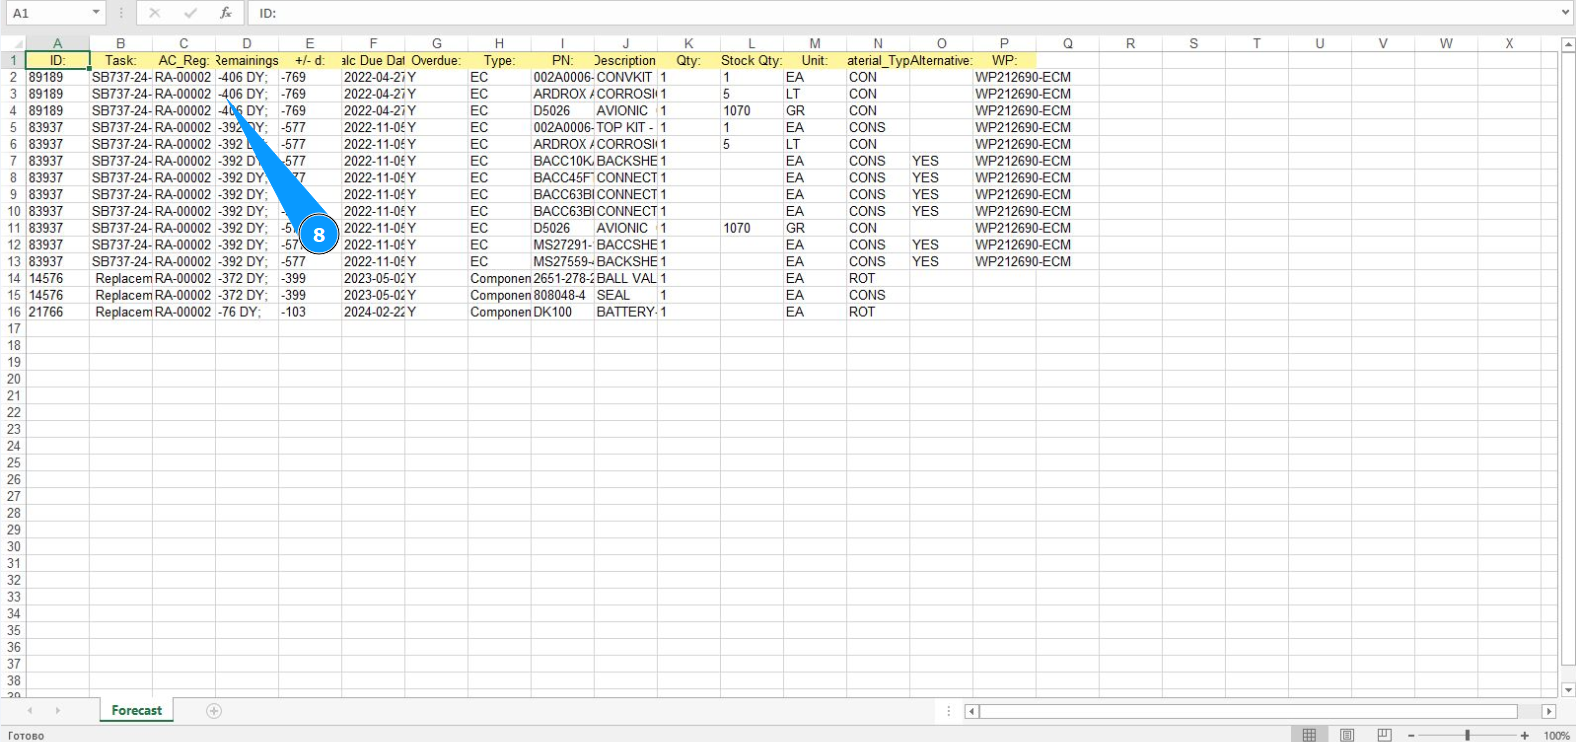This screenshot has width=1576, height=742.
Task: Select the 'Overdue:' header cell
Action: (436, 60)
